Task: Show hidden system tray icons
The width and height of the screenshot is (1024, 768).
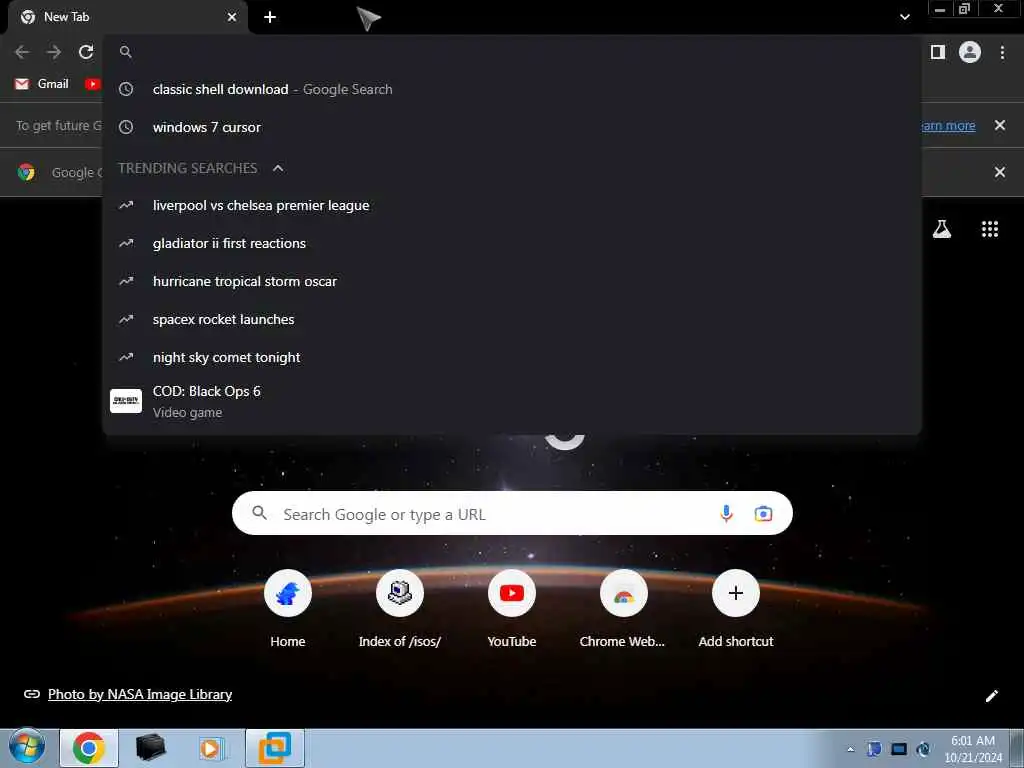Action: click(850, 749)
